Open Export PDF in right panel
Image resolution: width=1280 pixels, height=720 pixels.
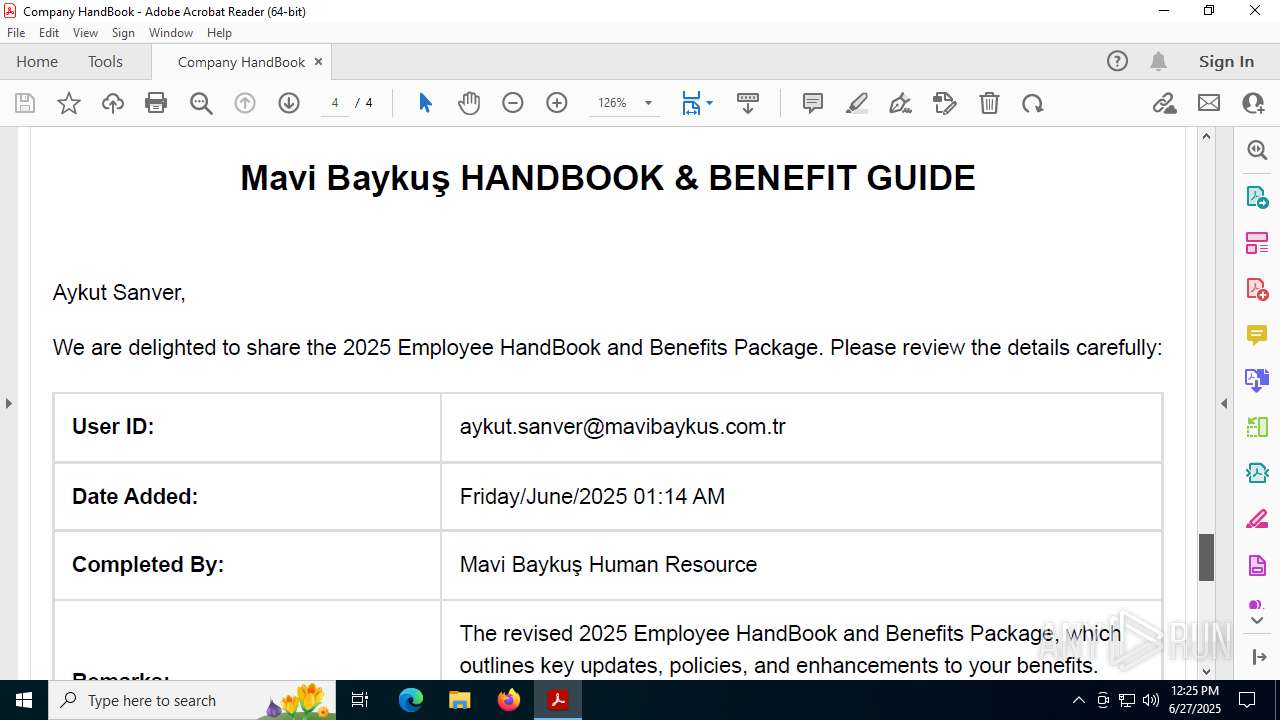click(1257, 196)
